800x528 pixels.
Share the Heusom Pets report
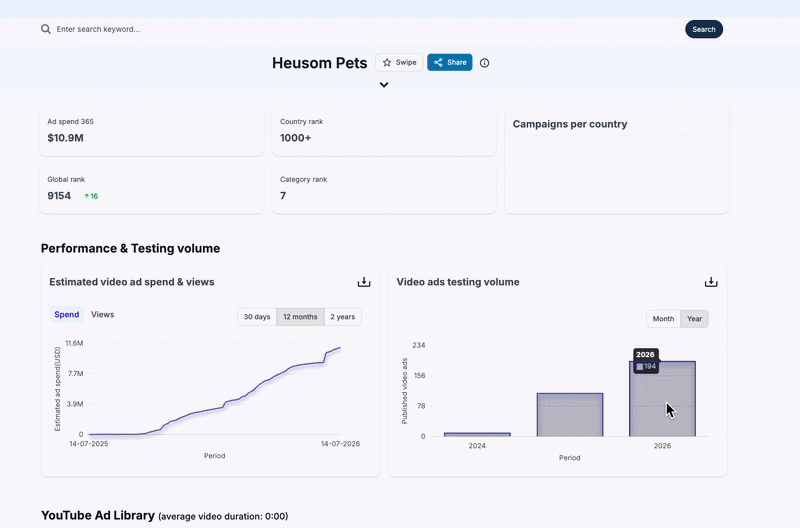tap(449, 62)
